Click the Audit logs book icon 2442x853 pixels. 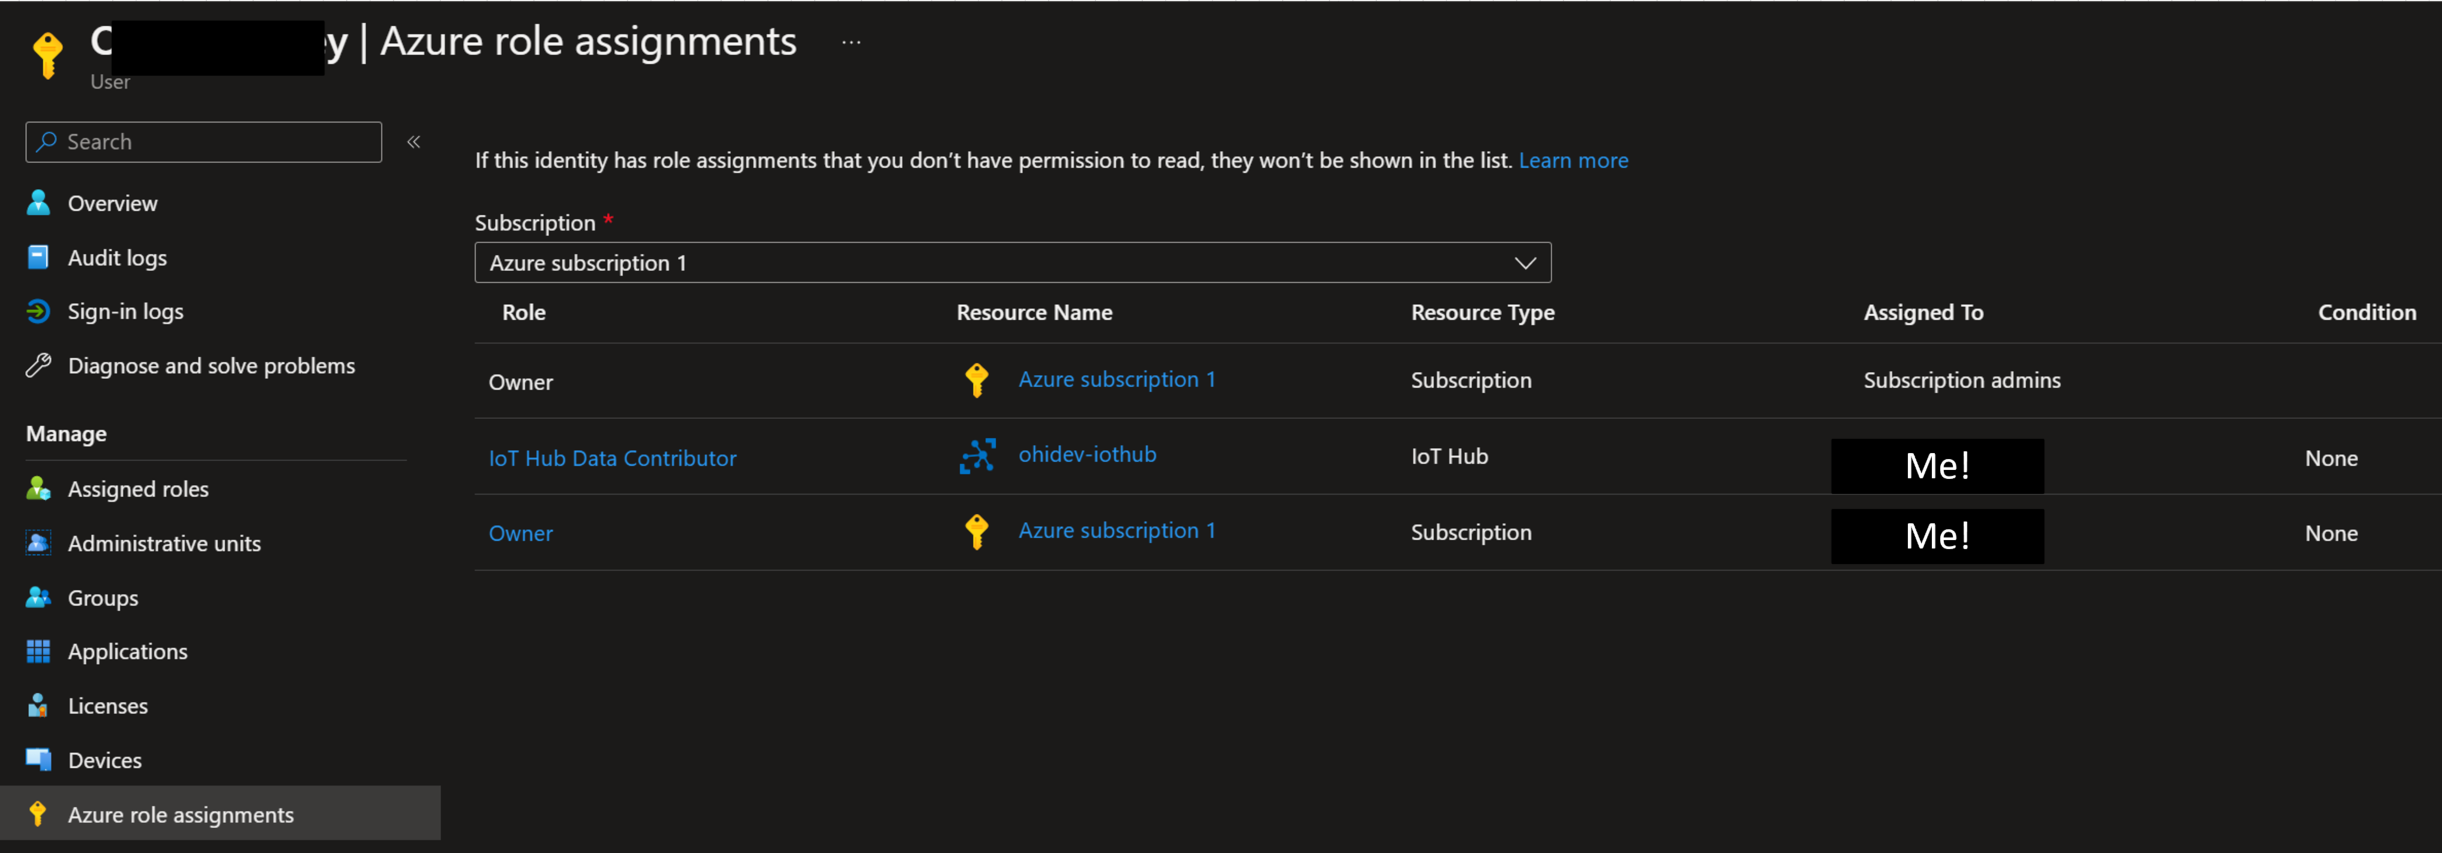(38, 257)
